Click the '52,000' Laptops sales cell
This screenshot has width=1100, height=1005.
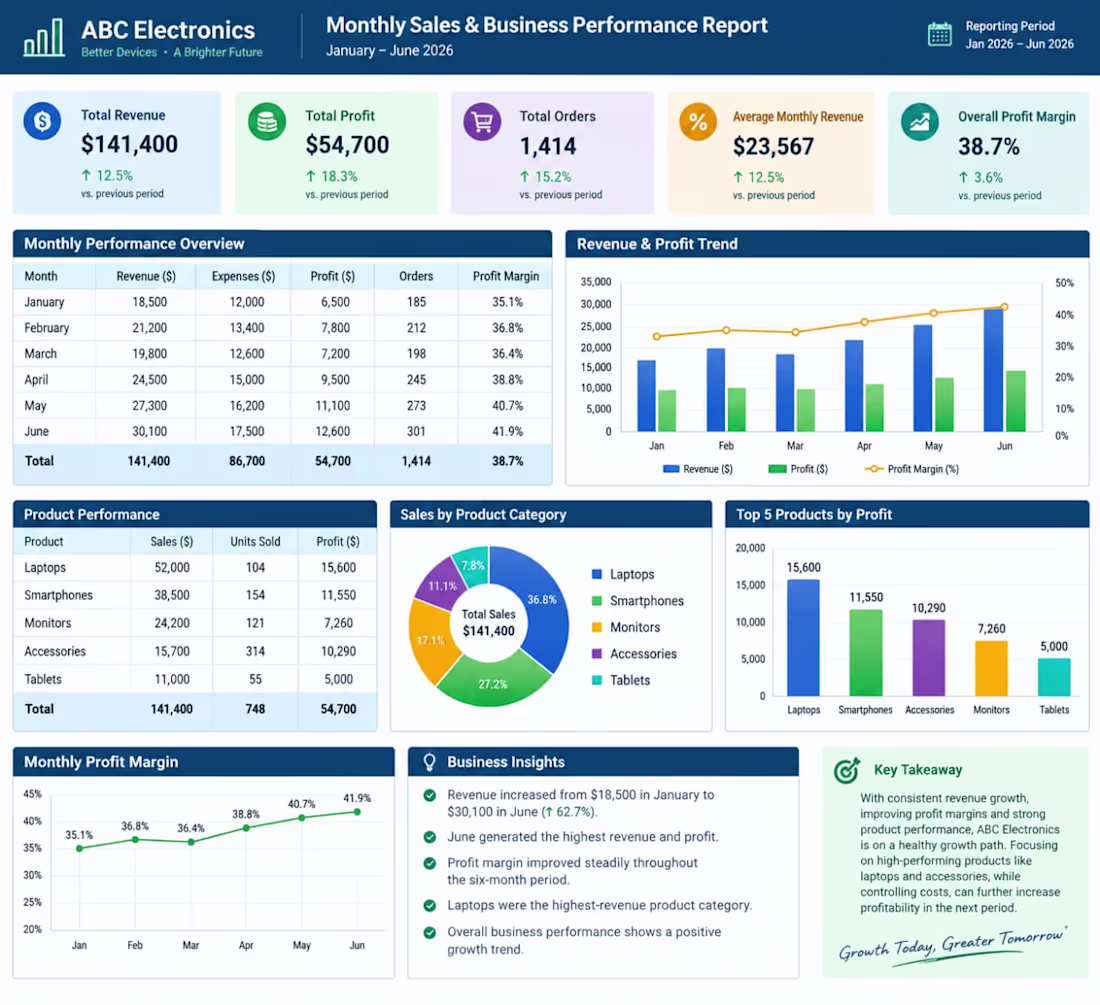[172, 567]
